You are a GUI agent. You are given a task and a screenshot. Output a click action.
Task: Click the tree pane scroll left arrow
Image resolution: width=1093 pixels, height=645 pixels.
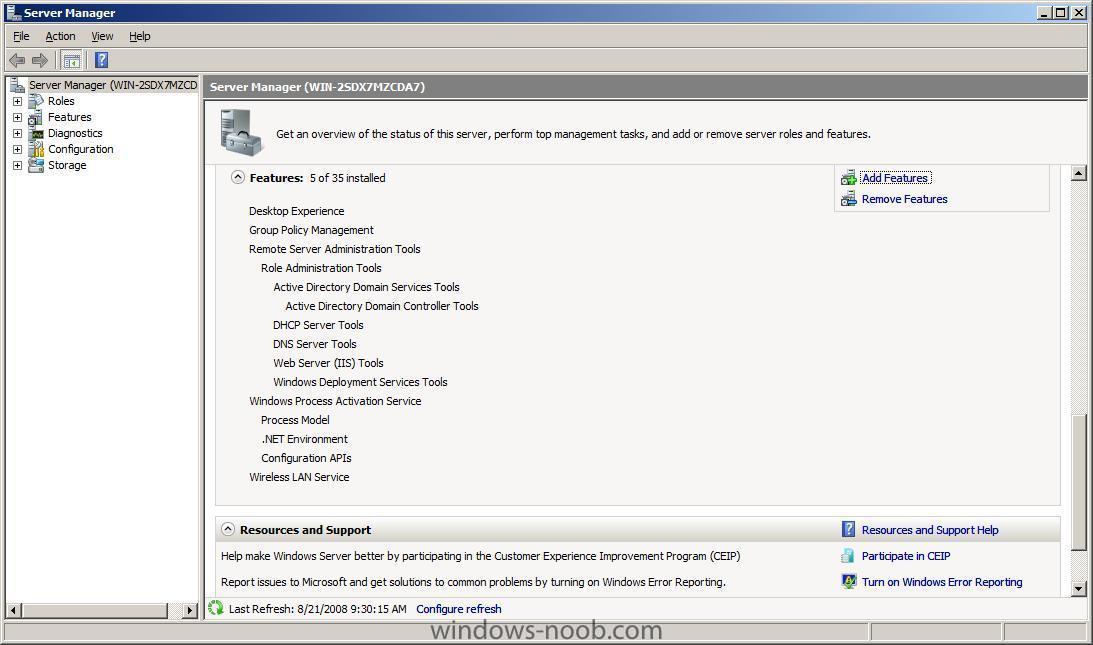[x=13, y=610]
